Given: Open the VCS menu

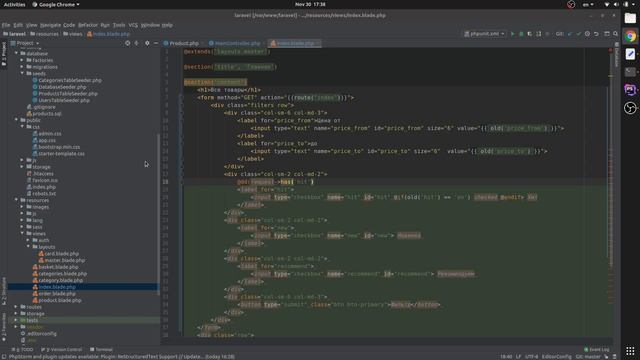Looking at the screenshot, I should (x=133, y=25).
